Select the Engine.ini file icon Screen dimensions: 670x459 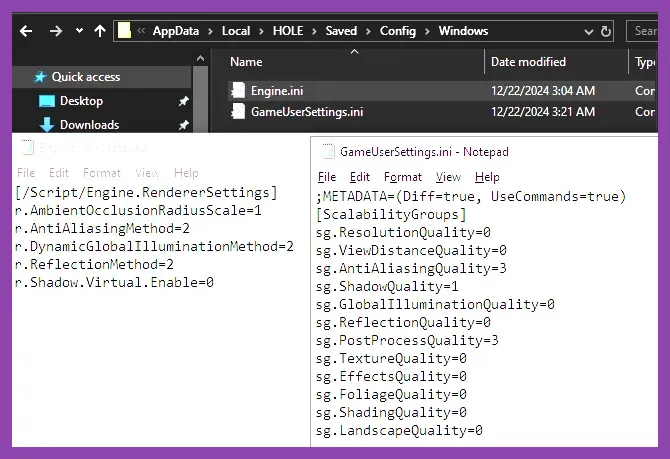click(238, 91)
